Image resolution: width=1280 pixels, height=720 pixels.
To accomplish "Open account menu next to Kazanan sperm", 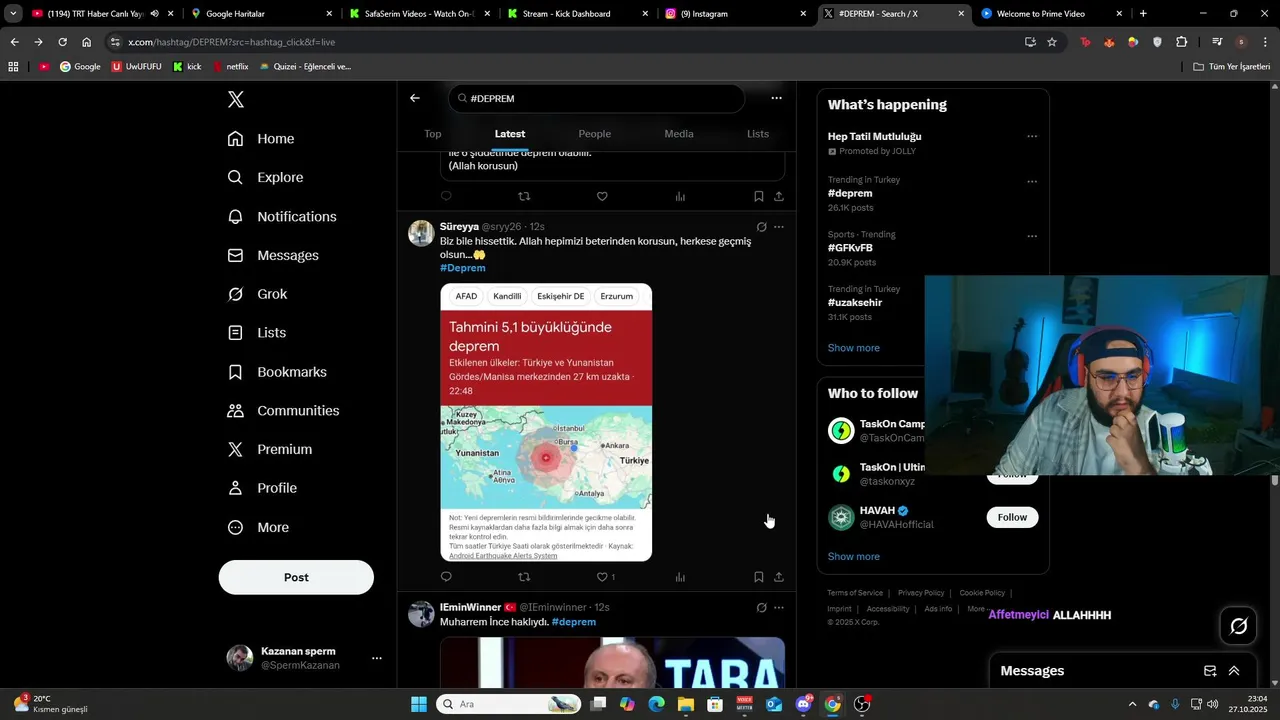I will coord(377,658).
